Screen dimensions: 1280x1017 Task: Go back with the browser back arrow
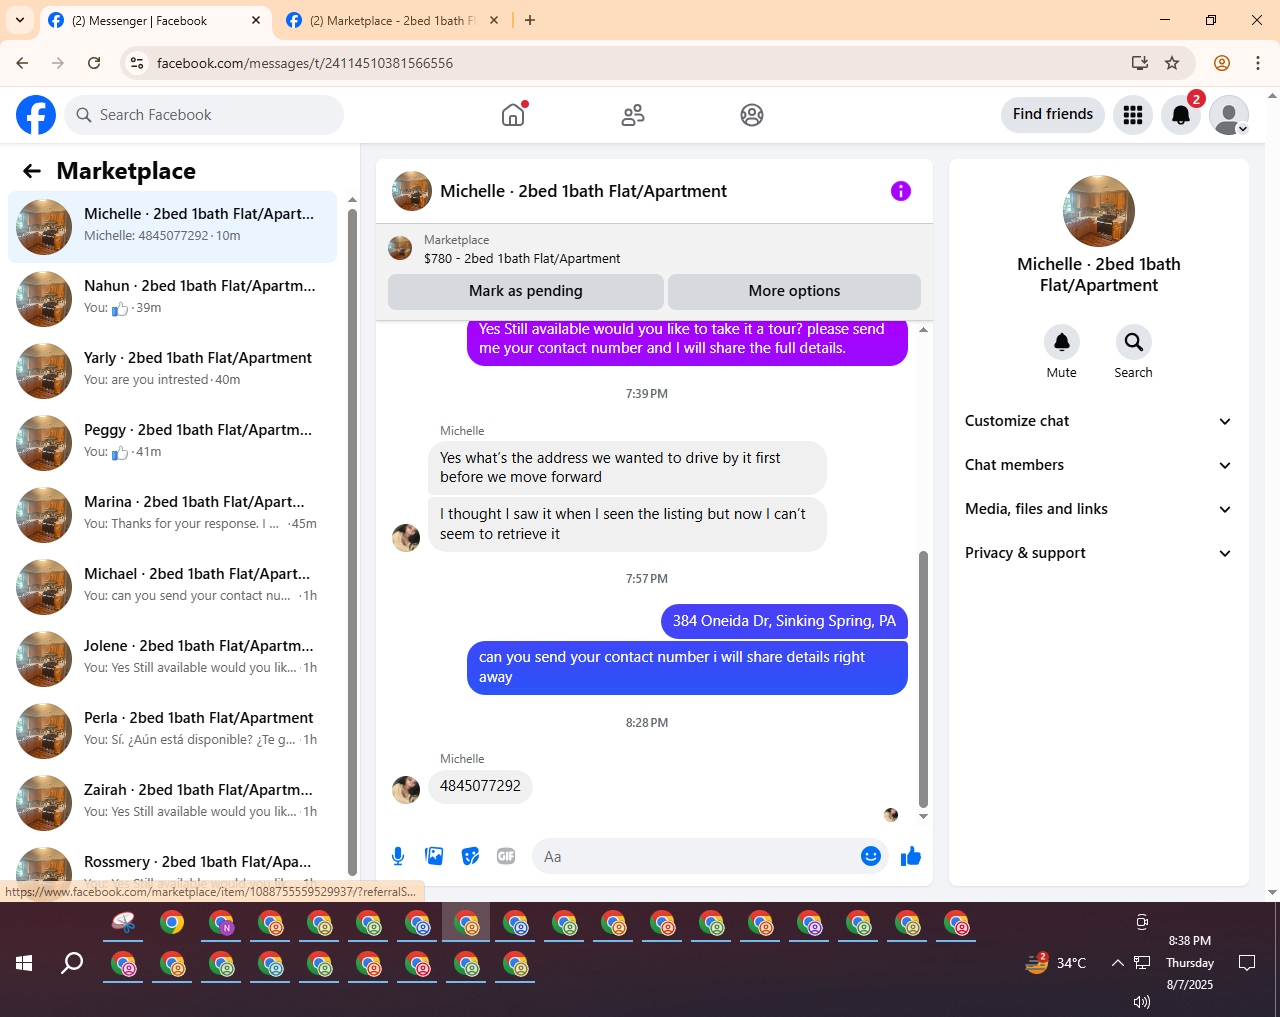point(22,63)
